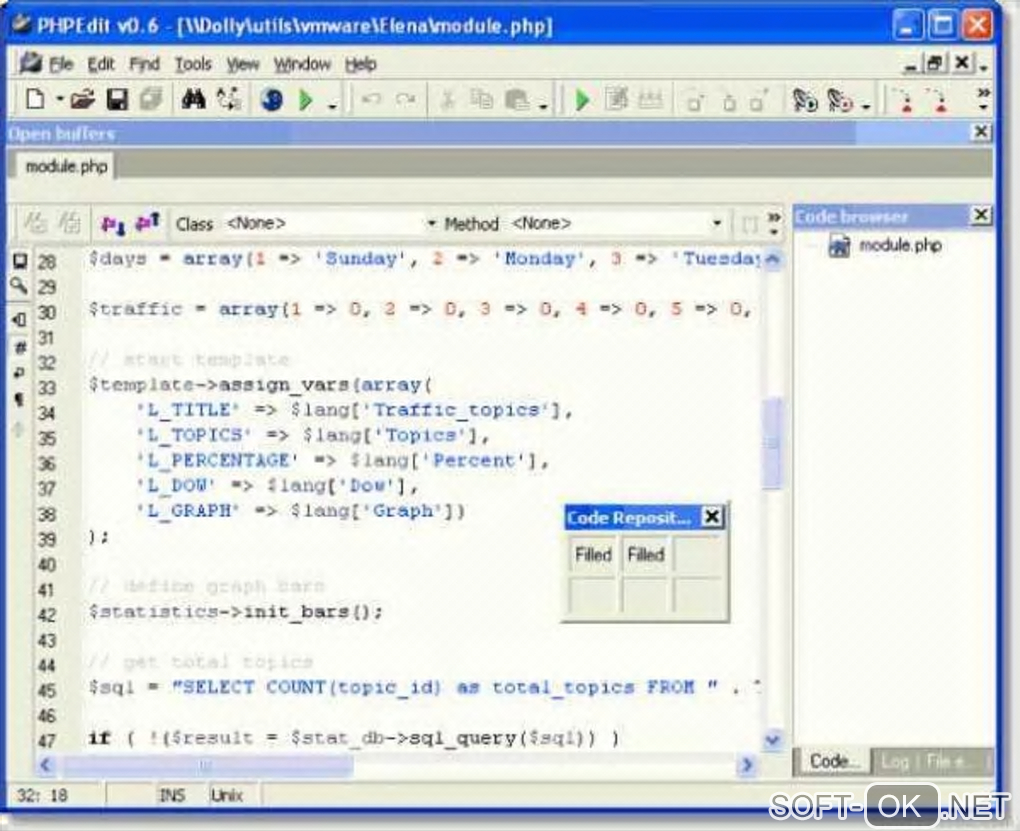Click the horizontal scrollbar thumb
This screenshot has height=831, width=1020.
207,765
